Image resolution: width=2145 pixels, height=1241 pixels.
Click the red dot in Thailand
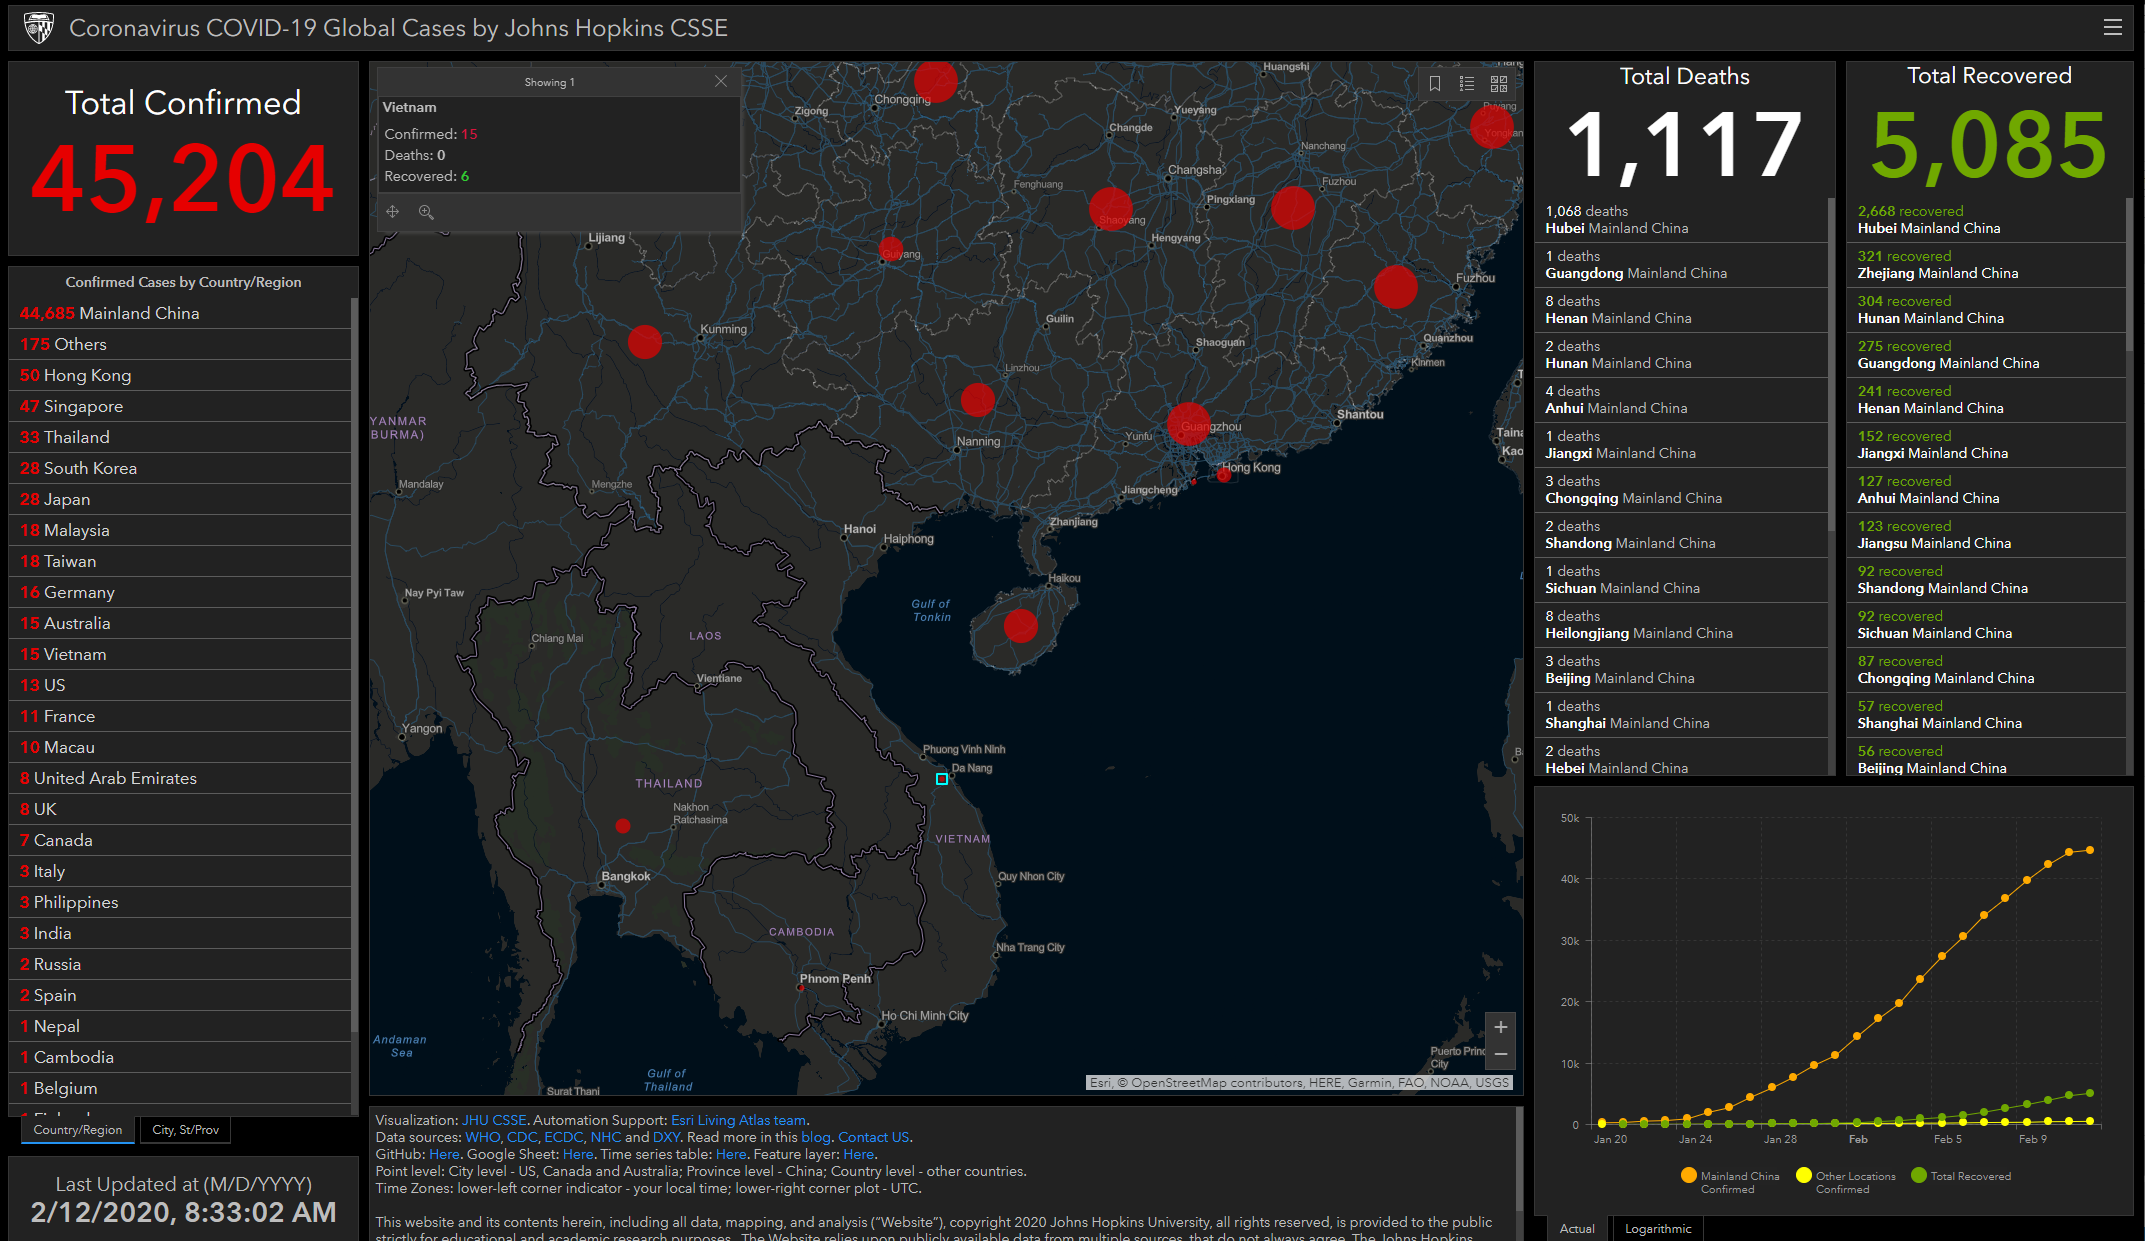coord(623,826)
